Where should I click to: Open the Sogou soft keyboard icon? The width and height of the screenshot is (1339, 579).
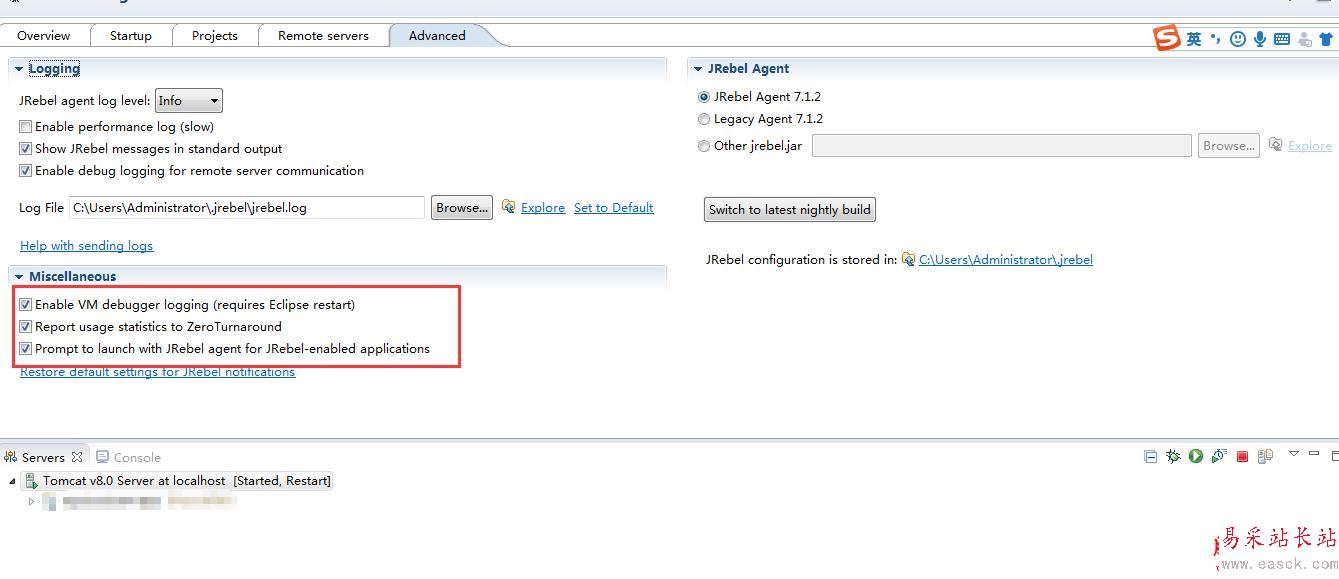(1282, 39)
